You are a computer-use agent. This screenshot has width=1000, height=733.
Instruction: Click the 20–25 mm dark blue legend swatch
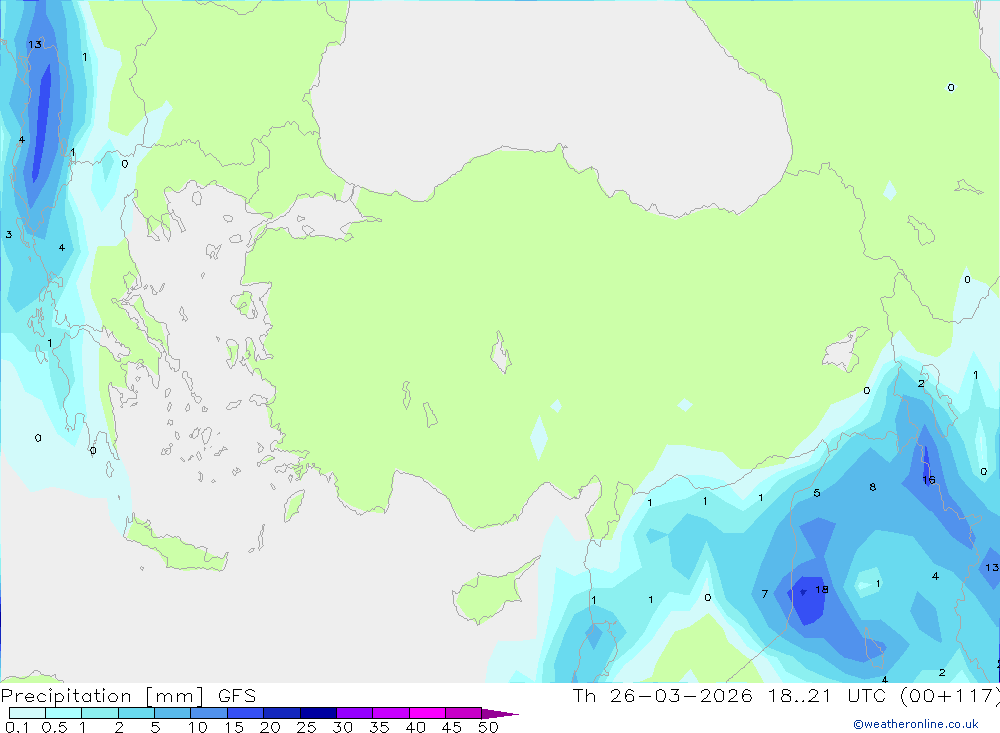click(x=281, y=713)
